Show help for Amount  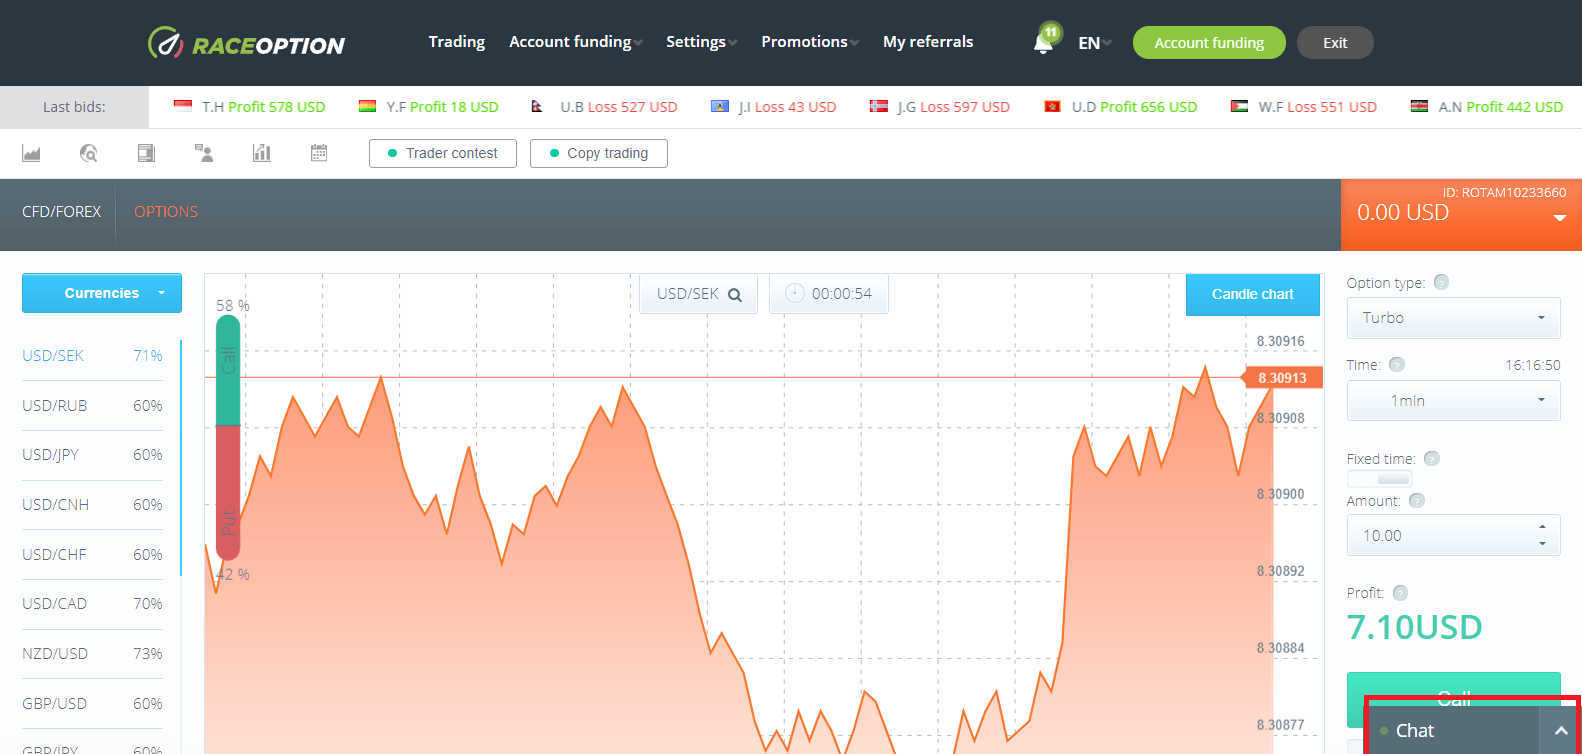click(1416, 500)
